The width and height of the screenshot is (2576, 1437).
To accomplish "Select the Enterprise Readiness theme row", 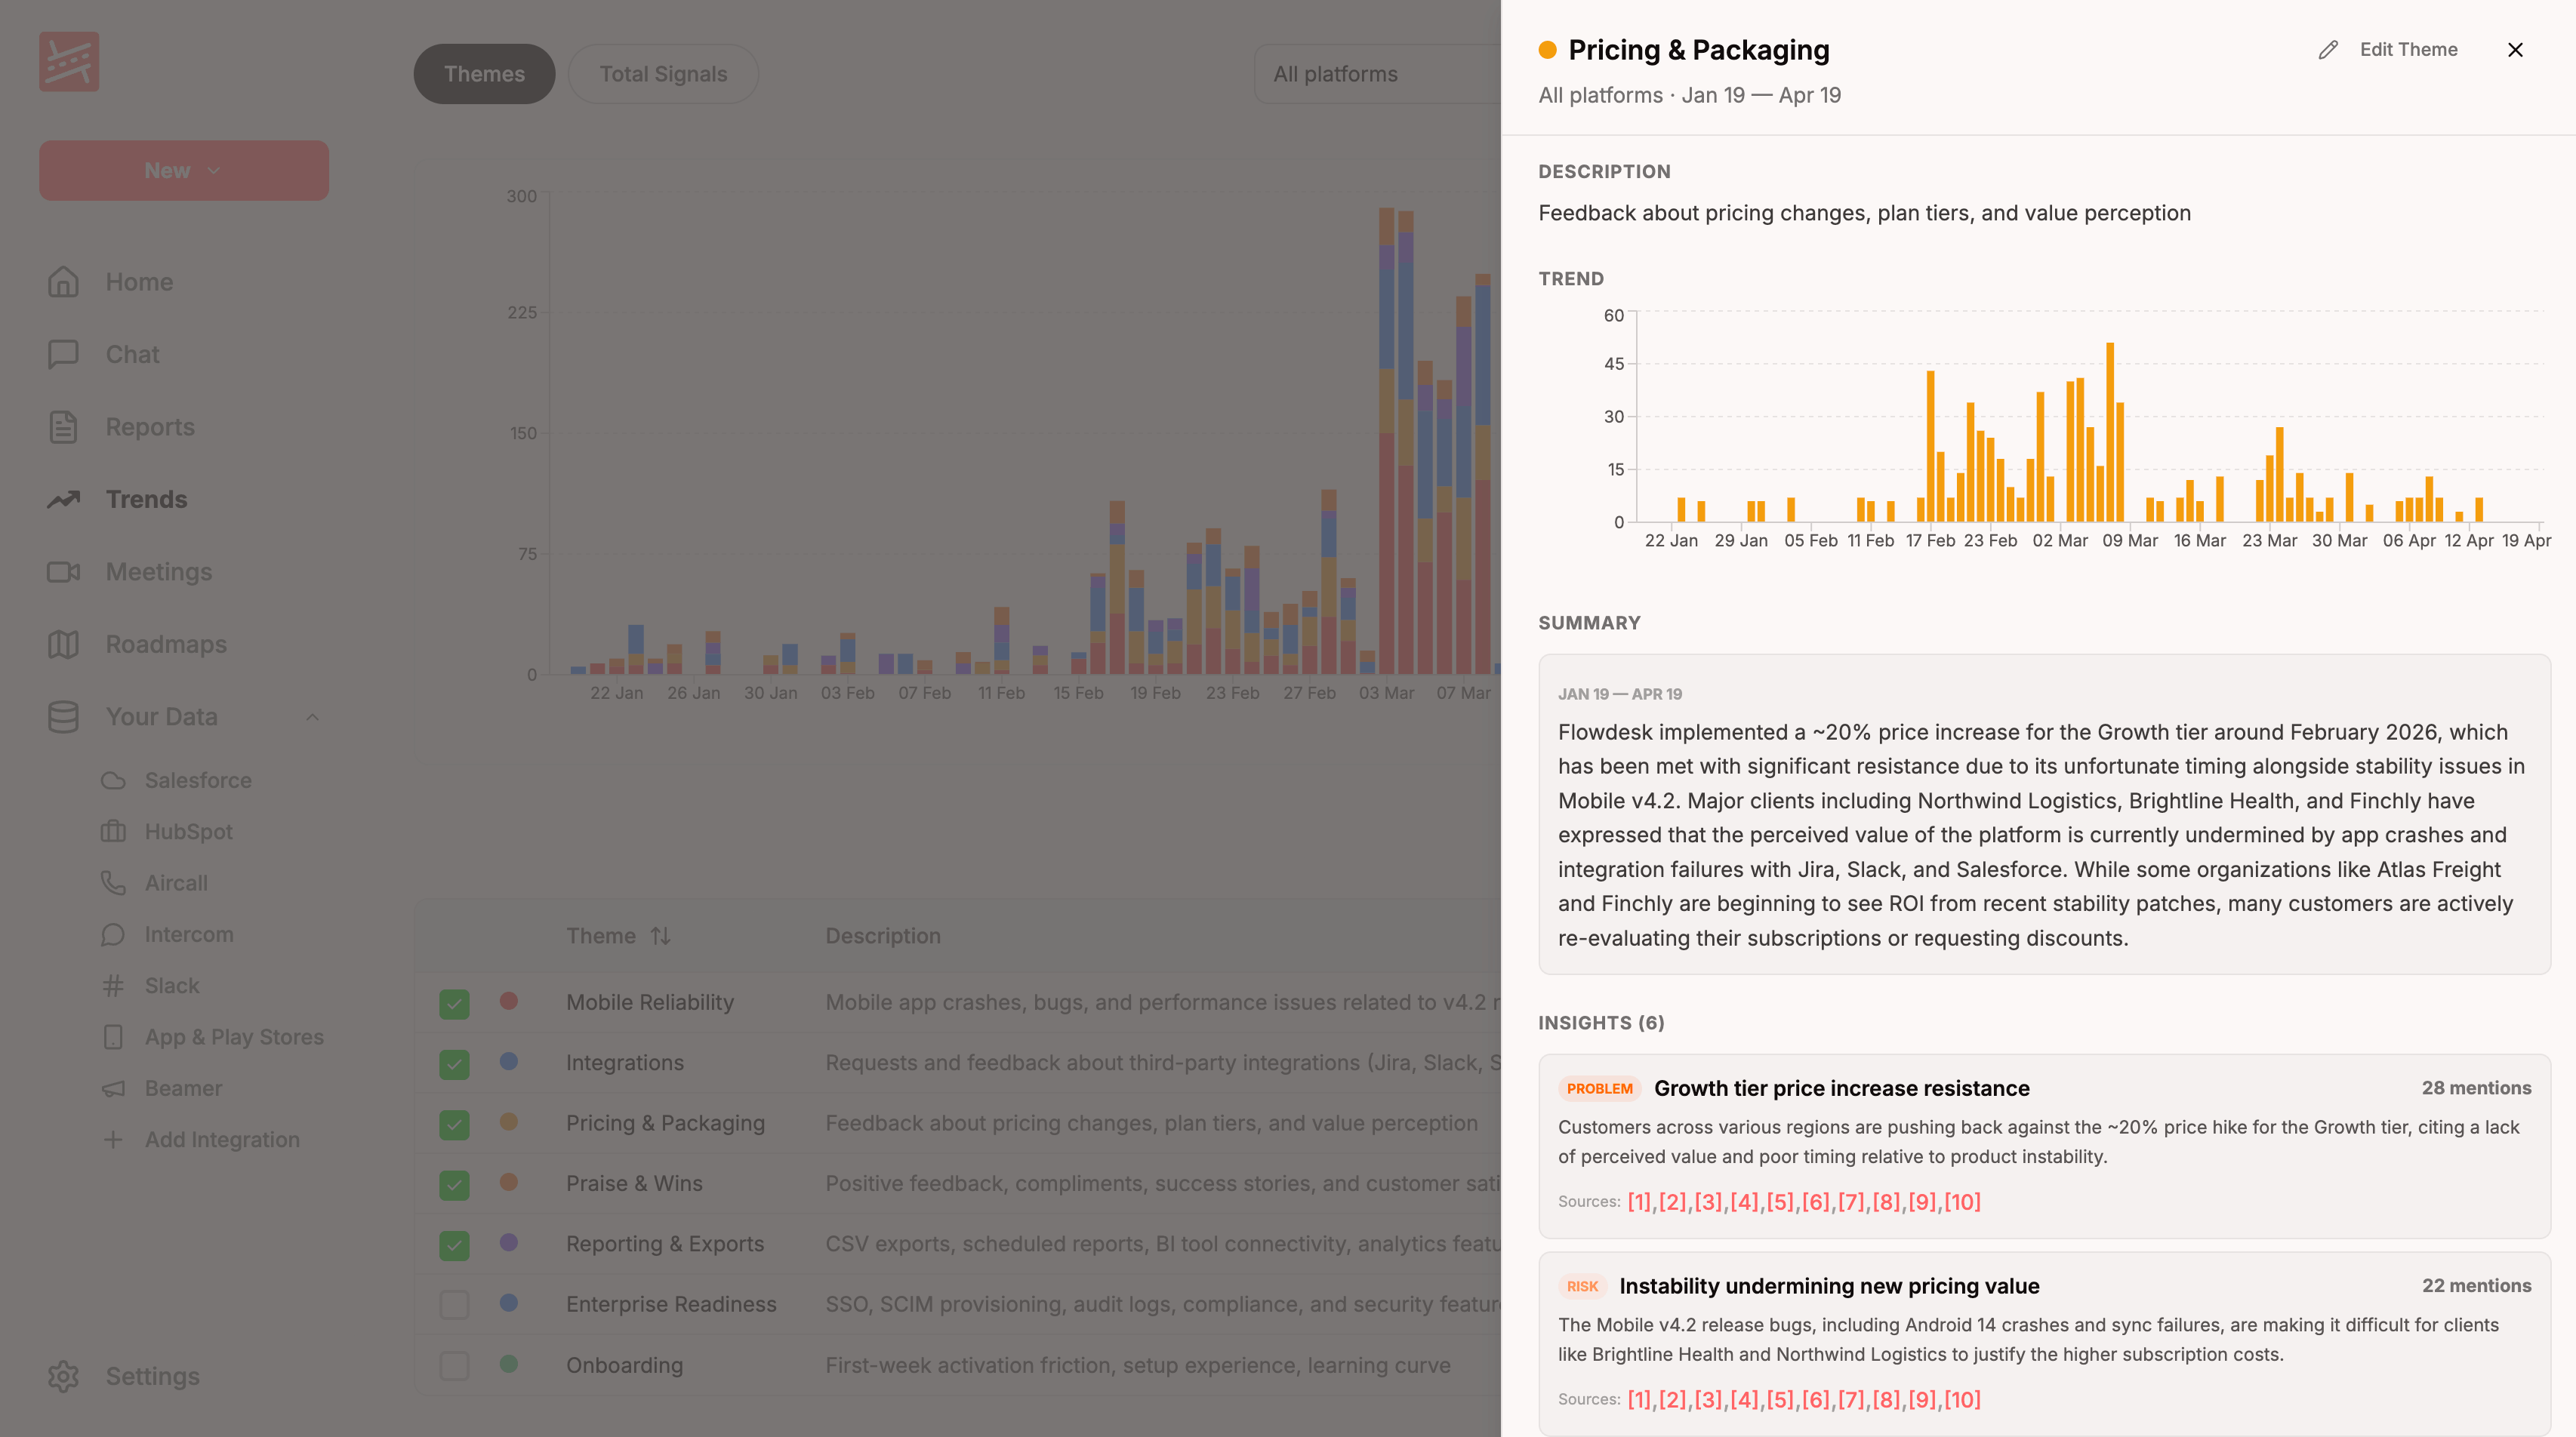I will pos(958,1305).
